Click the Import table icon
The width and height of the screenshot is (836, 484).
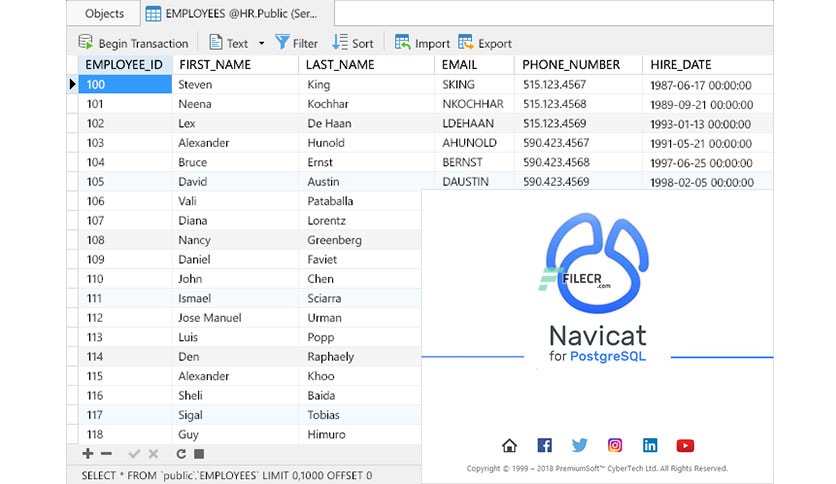(x=403, y=42)
